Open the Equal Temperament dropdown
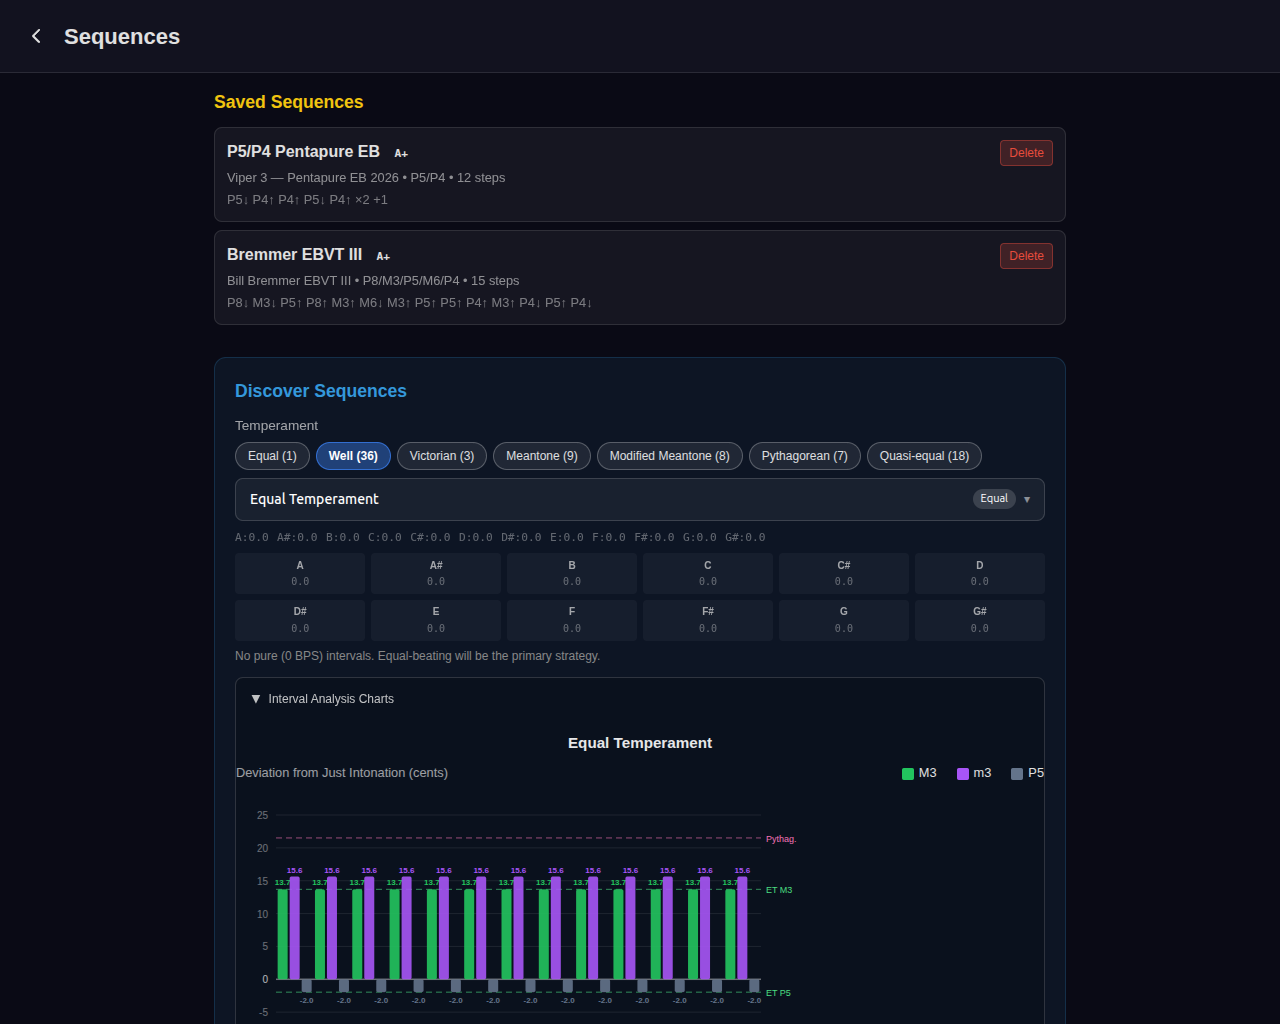This screenshot has width=1280, height=1024. (1026, 499)
